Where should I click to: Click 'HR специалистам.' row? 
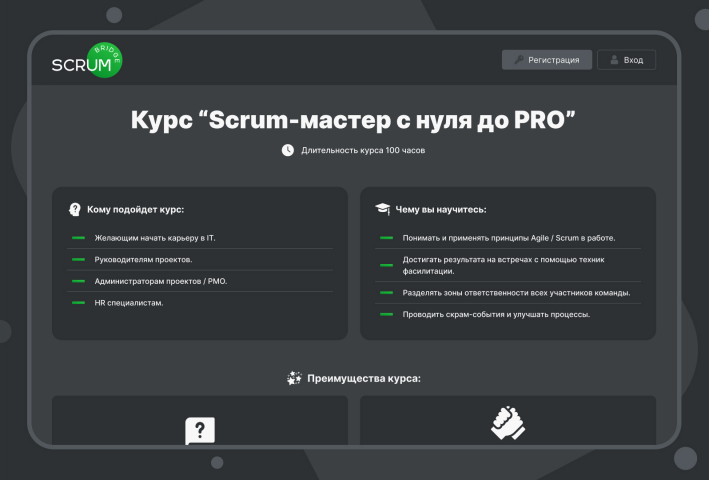[x=200, y=303]
